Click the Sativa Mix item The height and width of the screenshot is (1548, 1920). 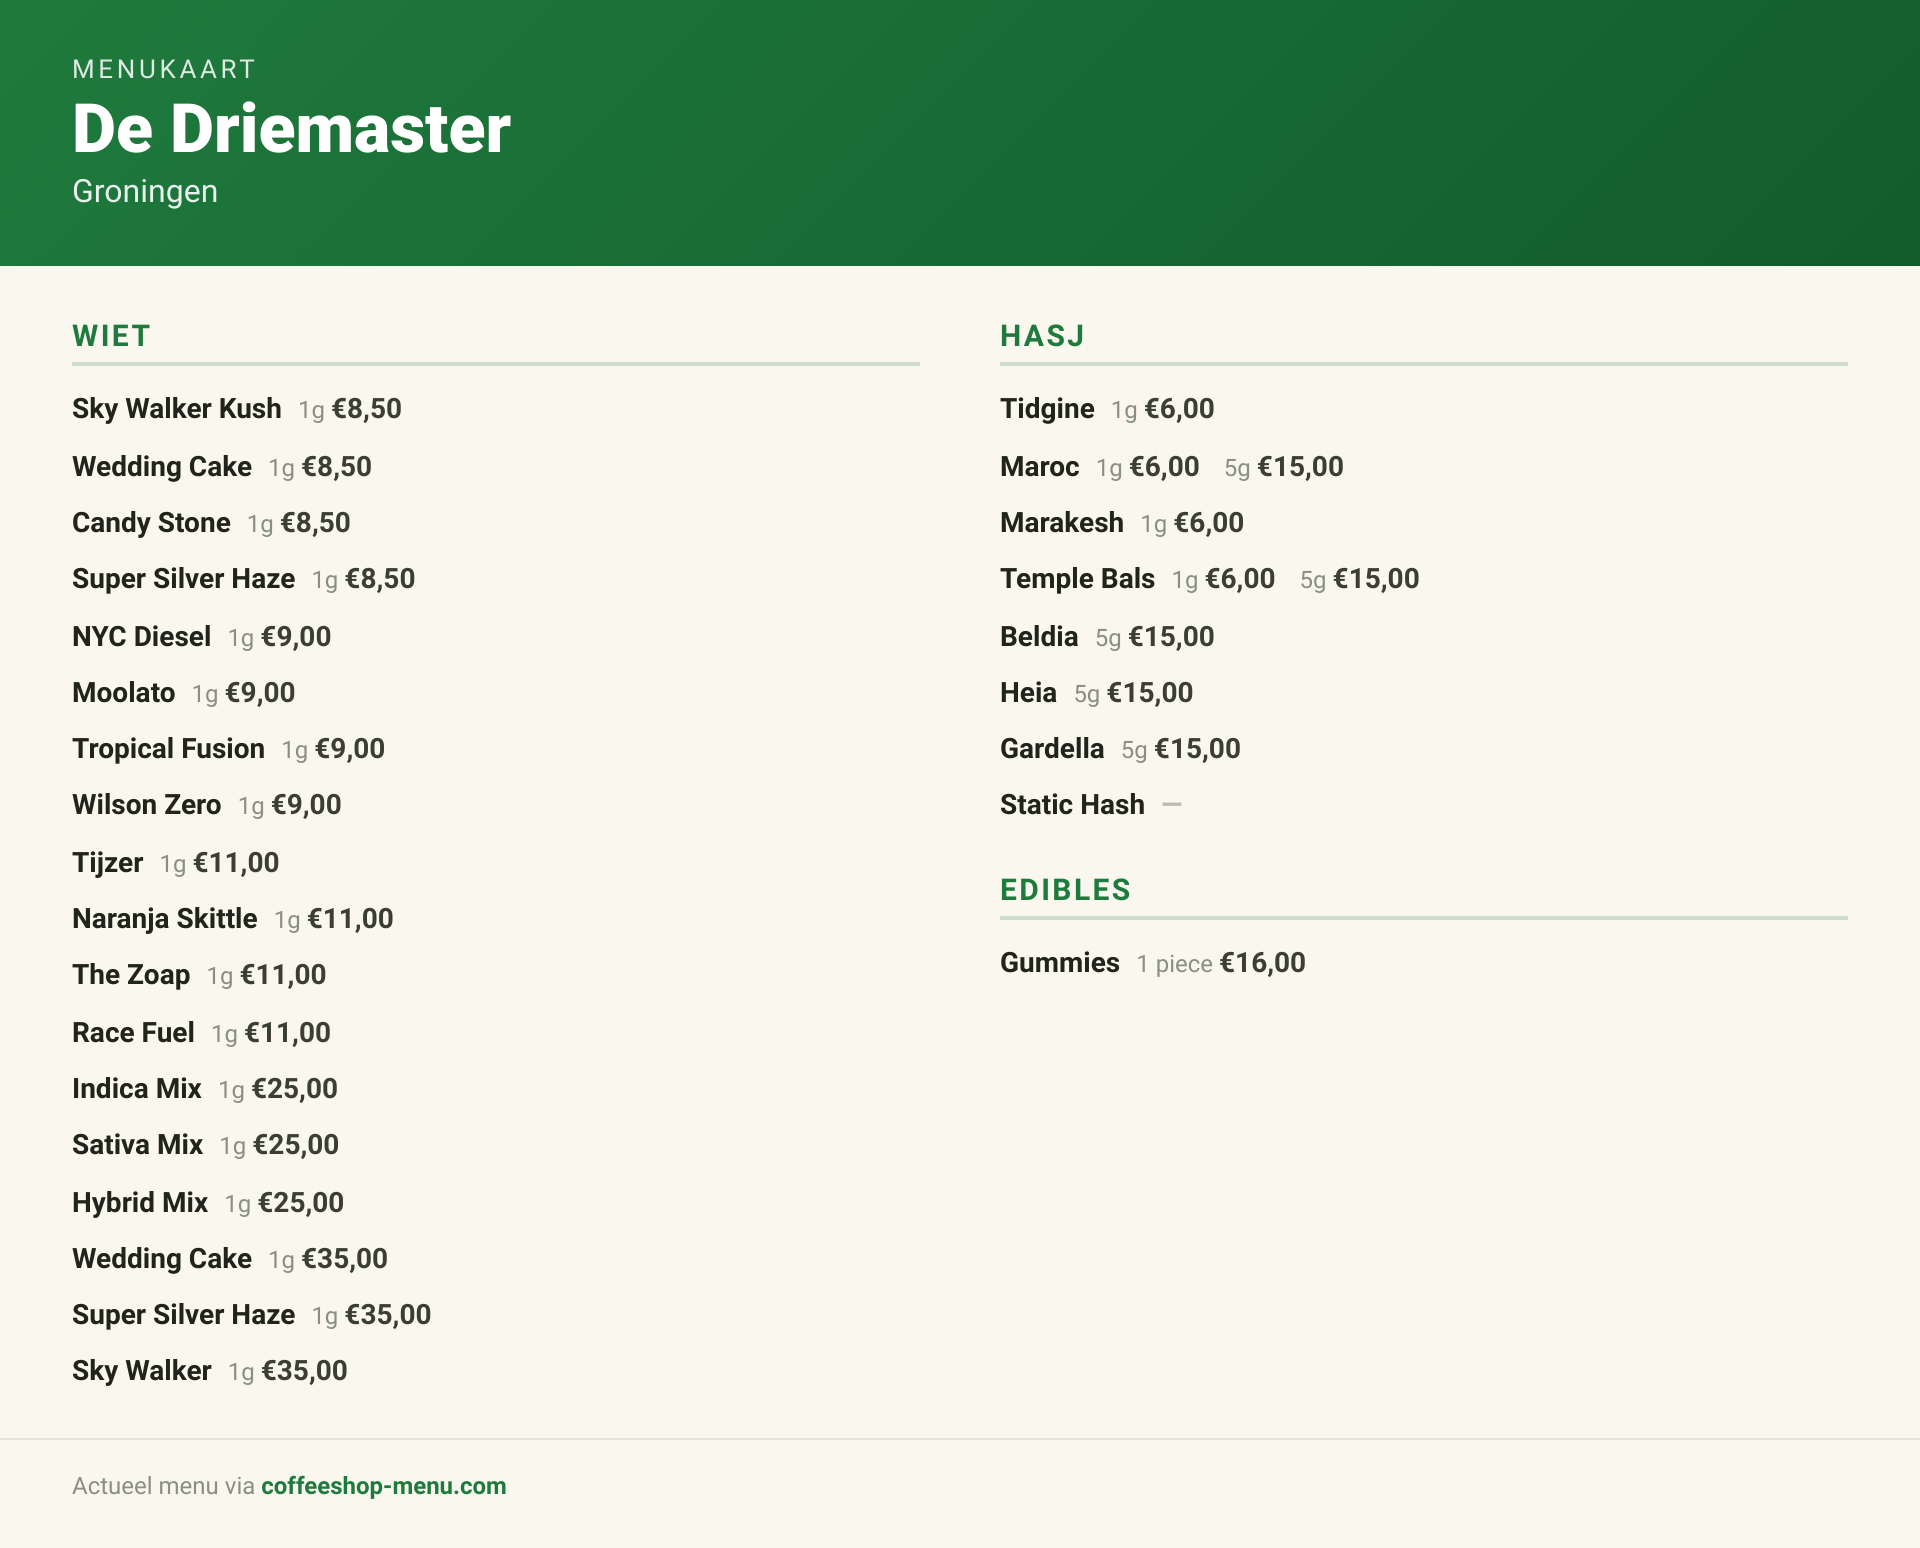(x=137, y=1145)
